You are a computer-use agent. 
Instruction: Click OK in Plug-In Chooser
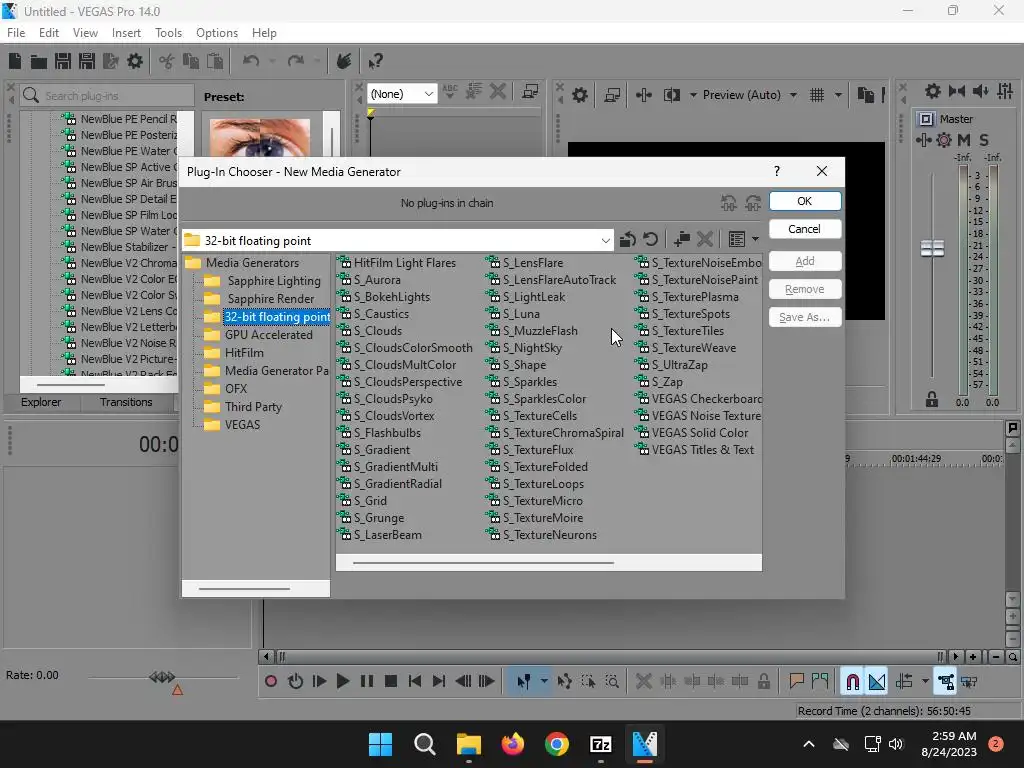click(805, 201)
